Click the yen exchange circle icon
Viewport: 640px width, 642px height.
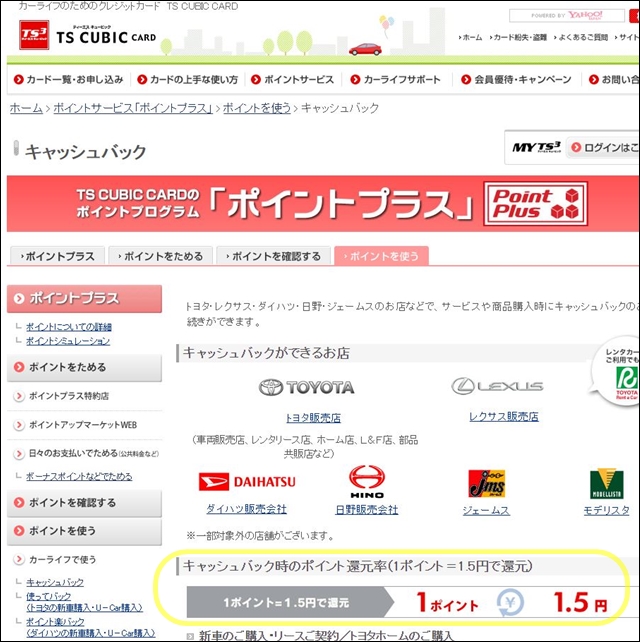[x=510, y=603]
